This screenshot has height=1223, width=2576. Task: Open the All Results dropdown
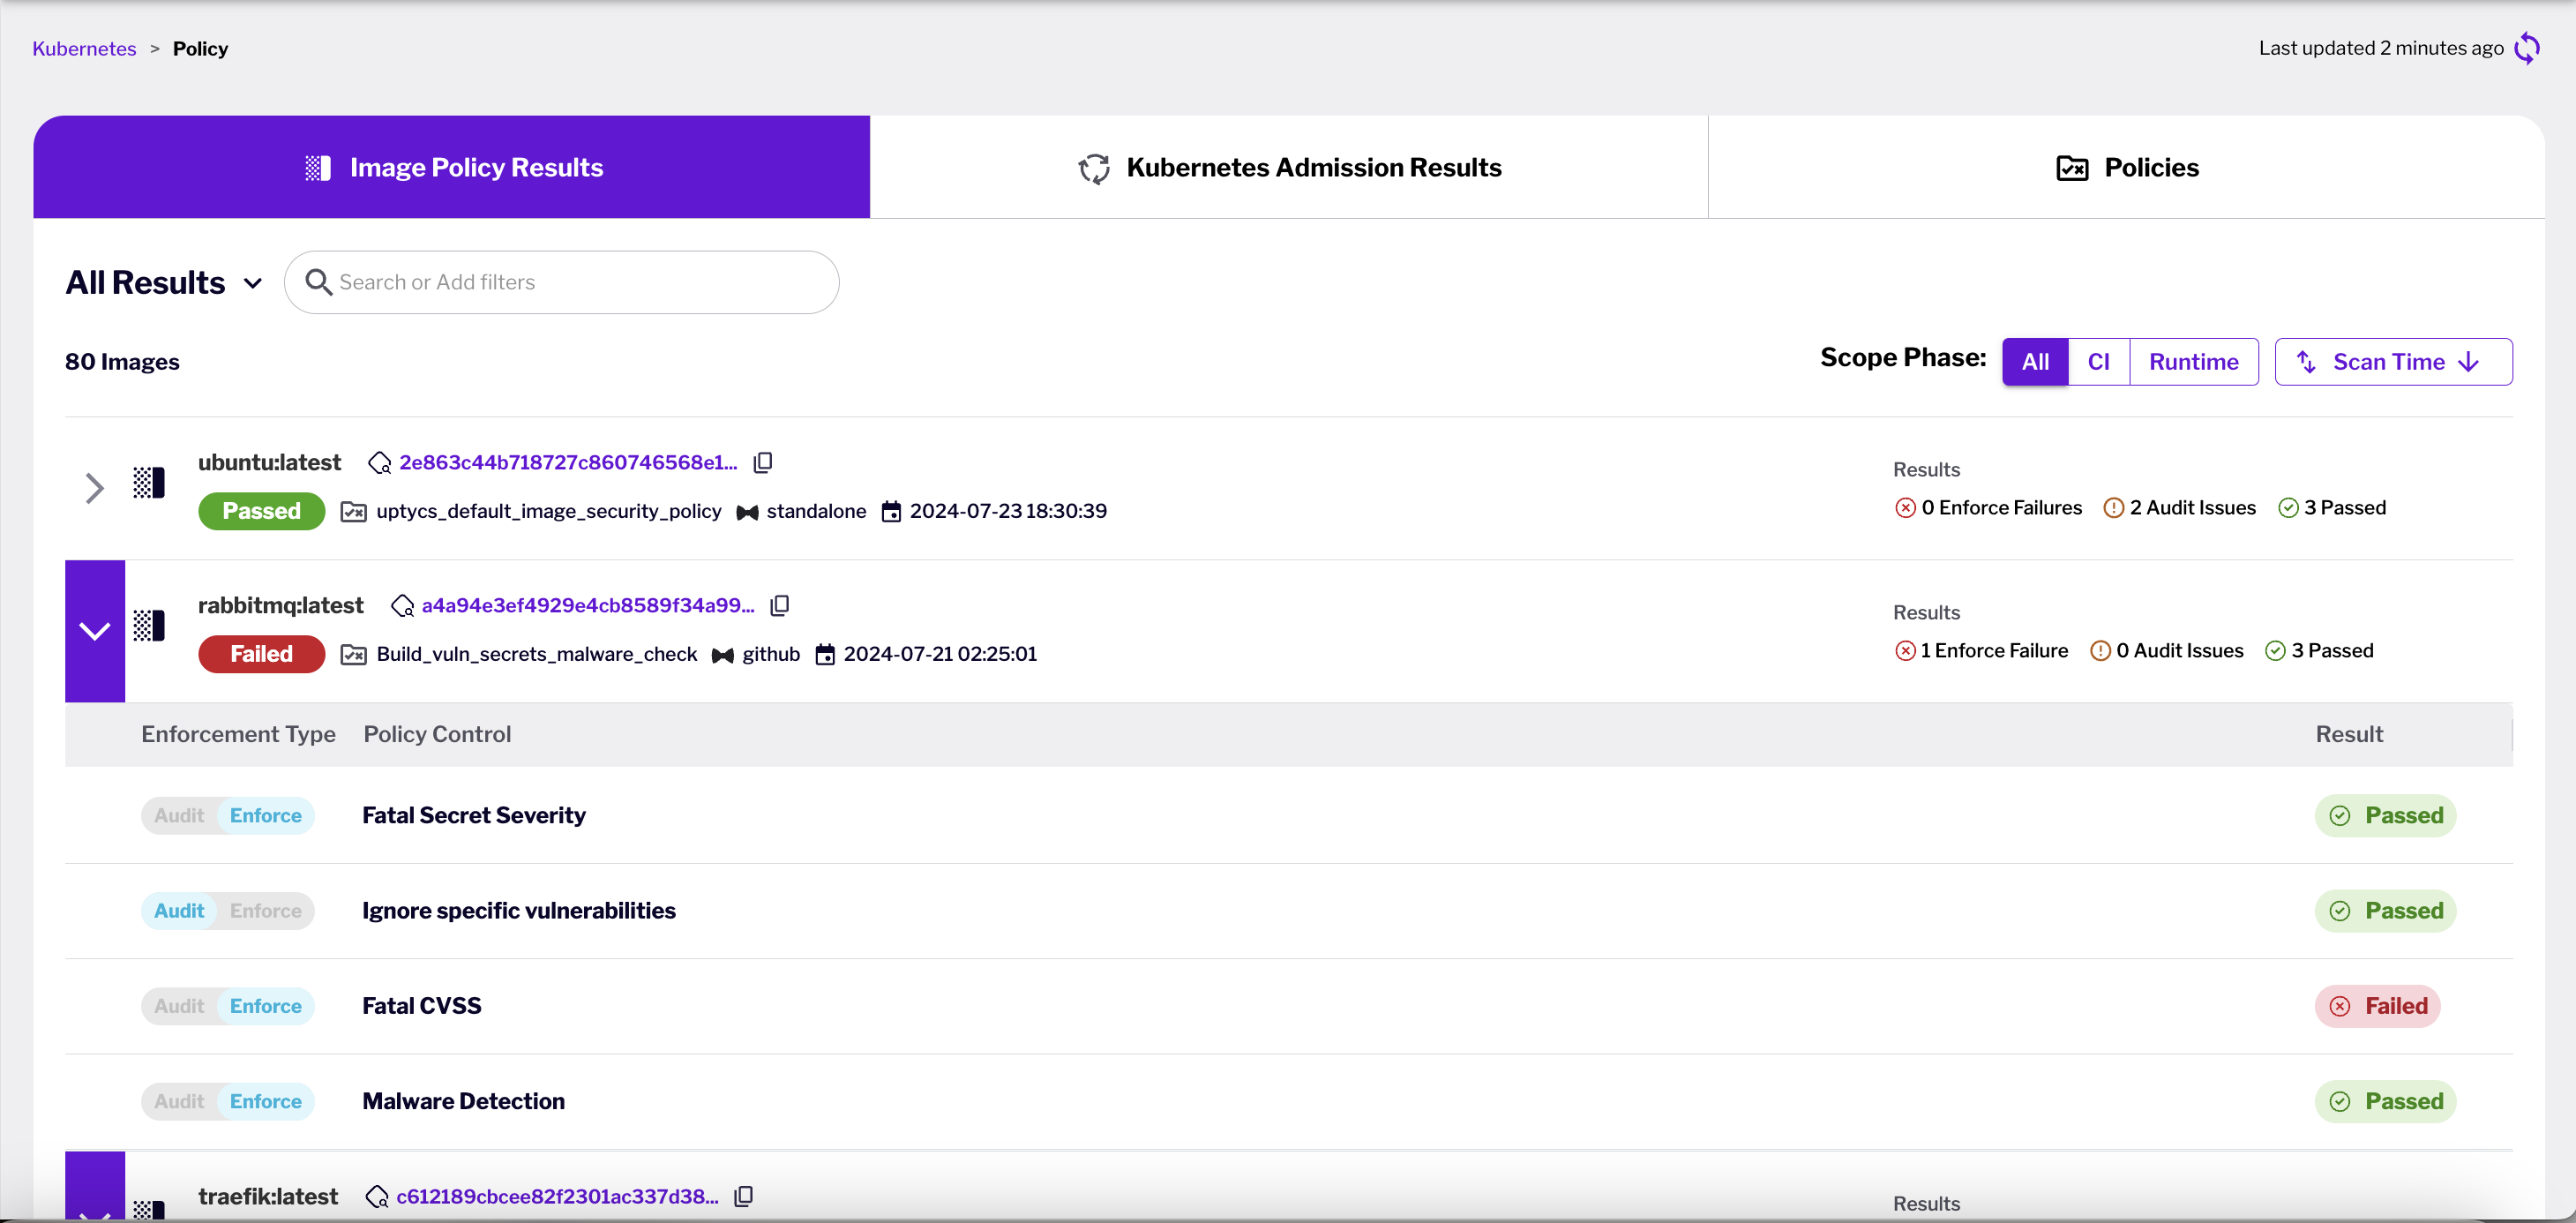164,283
